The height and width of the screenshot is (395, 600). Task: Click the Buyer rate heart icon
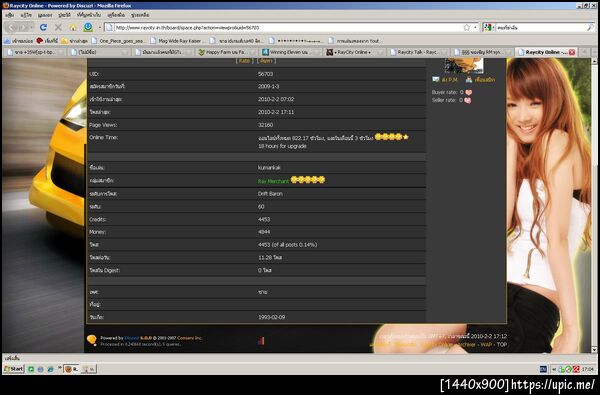(468, 92)
